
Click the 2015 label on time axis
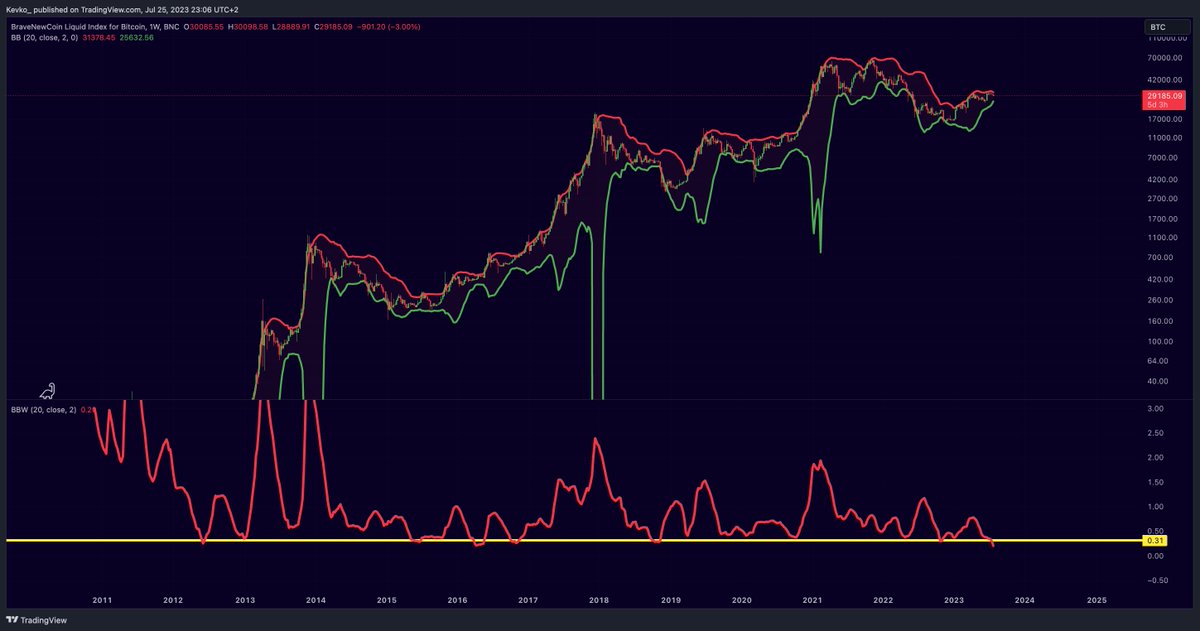387,600
